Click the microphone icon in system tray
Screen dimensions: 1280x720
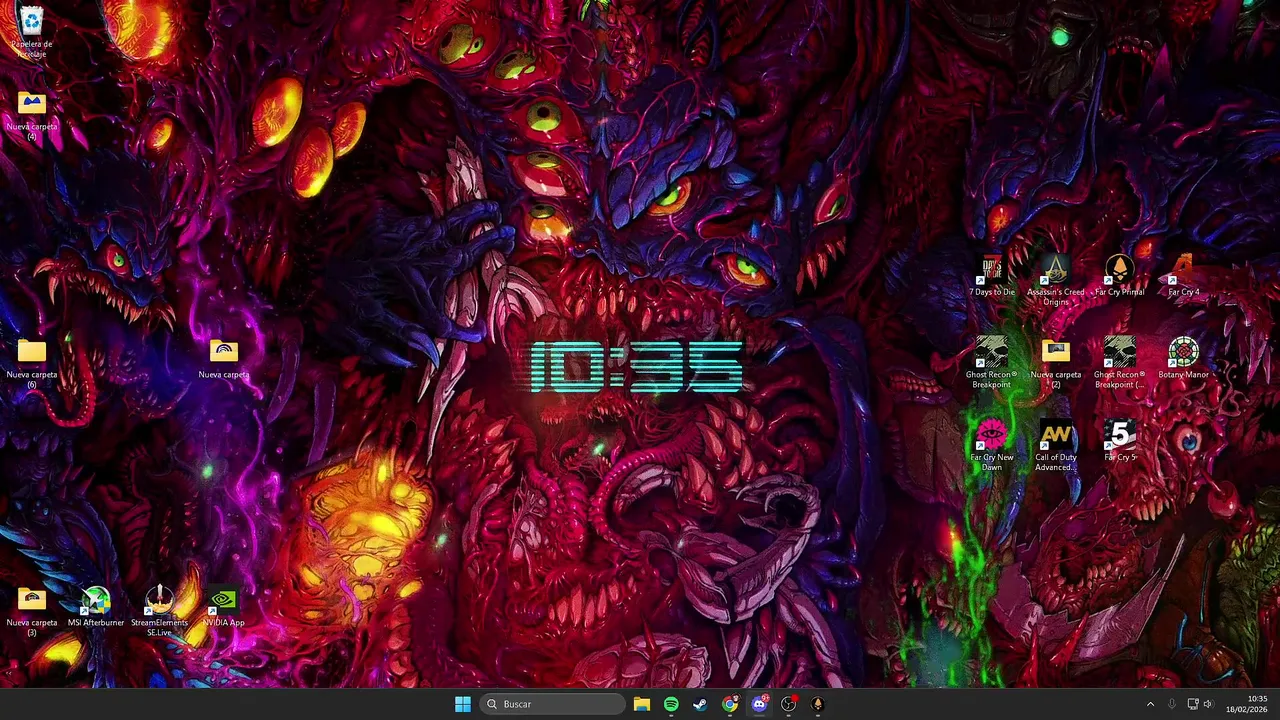(1171, 704)
